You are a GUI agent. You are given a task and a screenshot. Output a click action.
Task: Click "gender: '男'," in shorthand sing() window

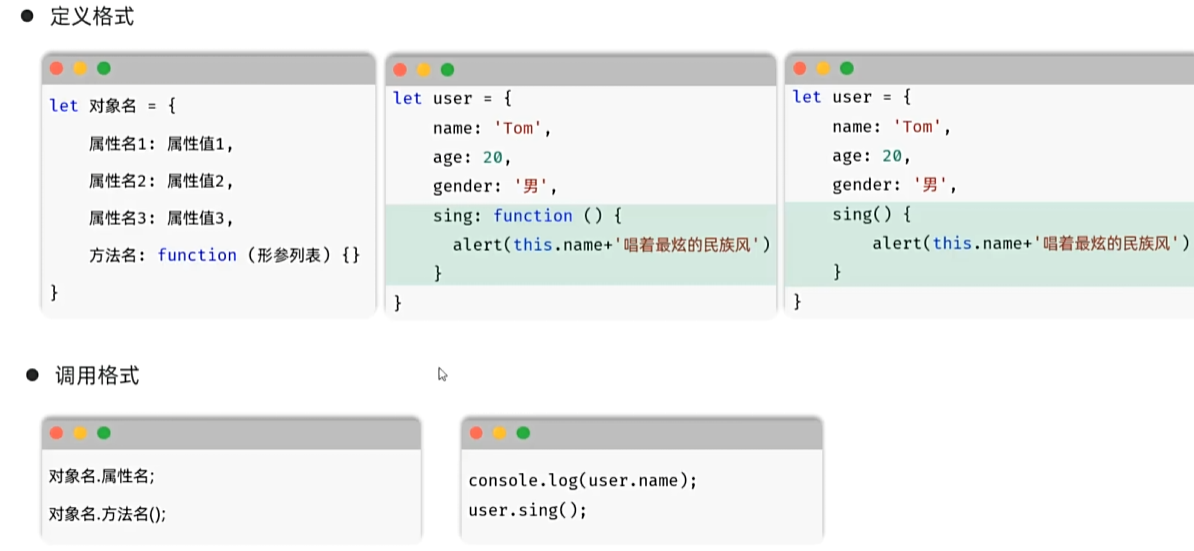[894, 186]
